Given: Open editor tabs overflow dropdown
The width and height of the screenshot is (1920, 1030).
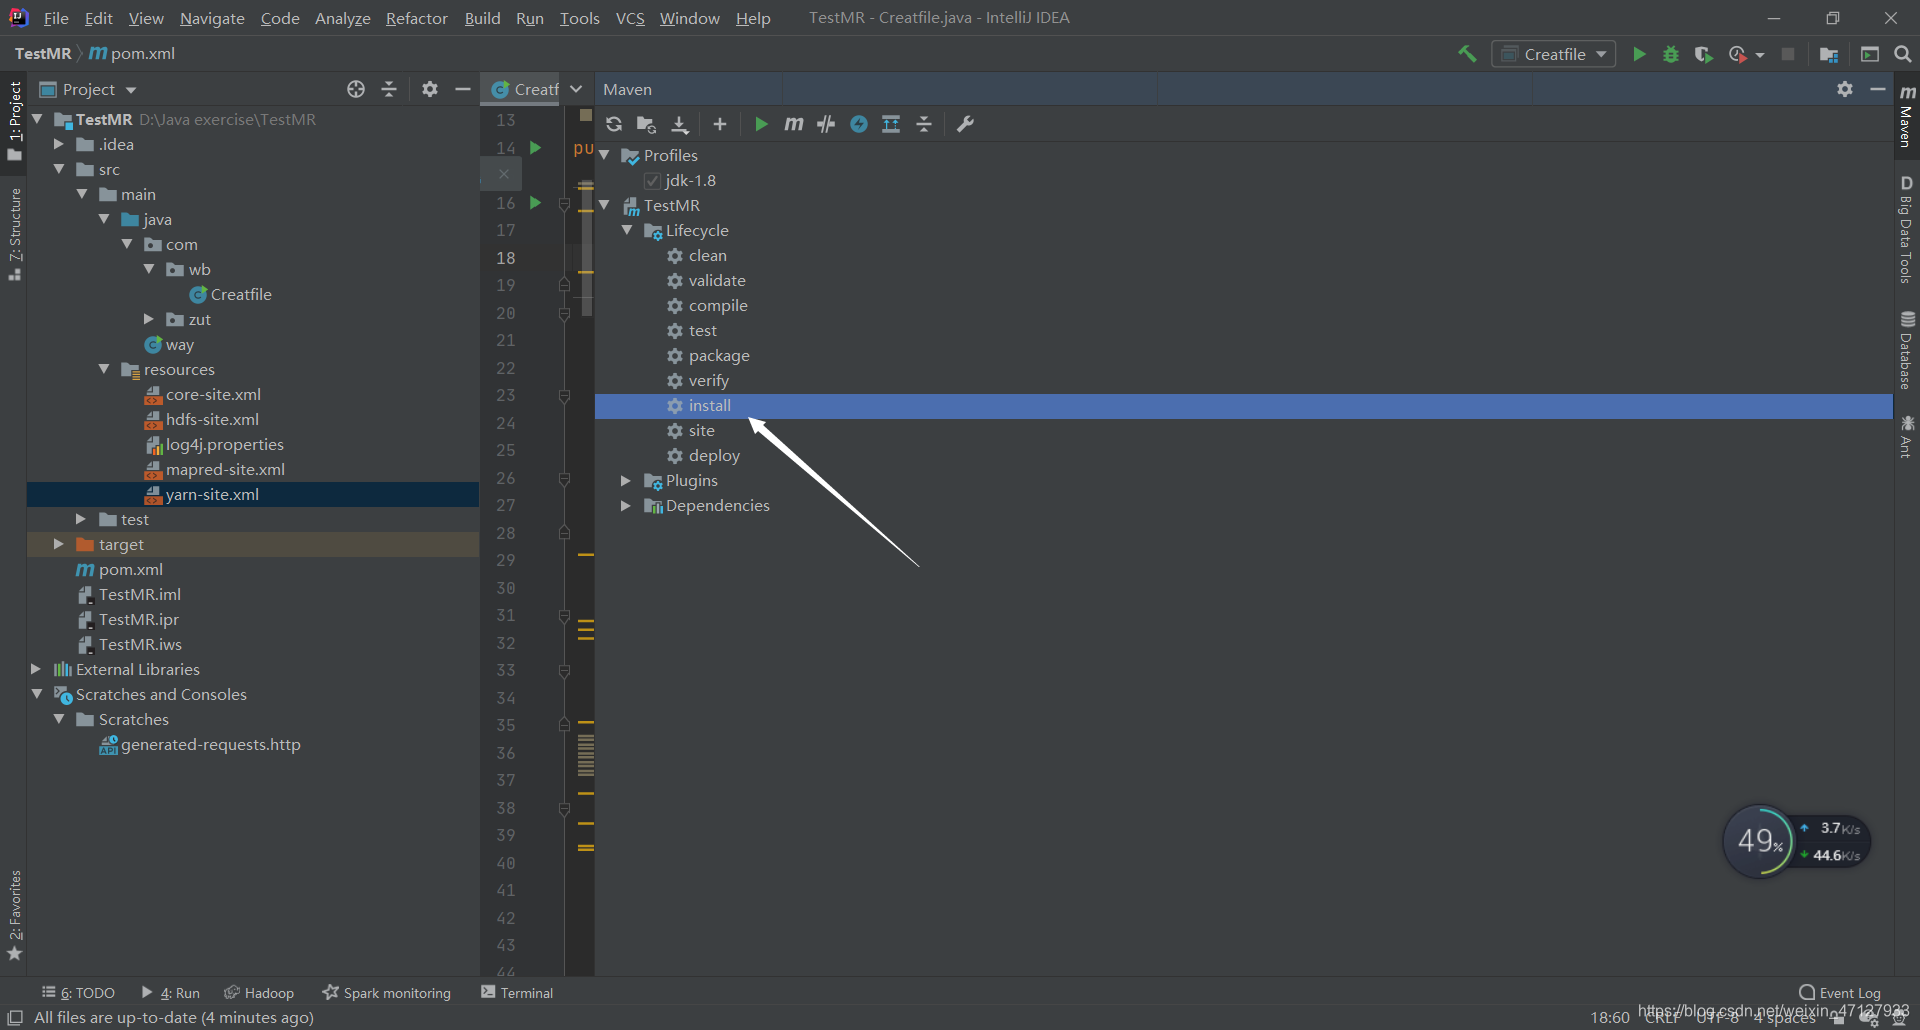Looking at the screenshot, I should (576, 89).
